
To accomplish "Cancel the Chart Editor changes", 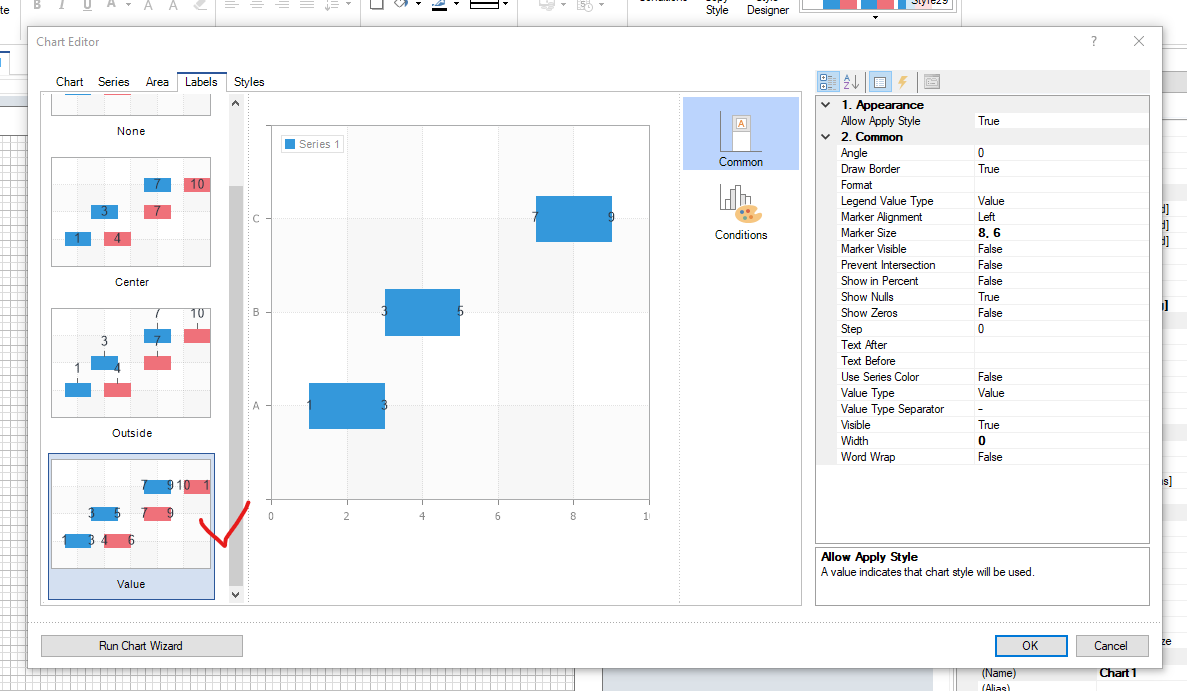I will [x=1111, y=646].
